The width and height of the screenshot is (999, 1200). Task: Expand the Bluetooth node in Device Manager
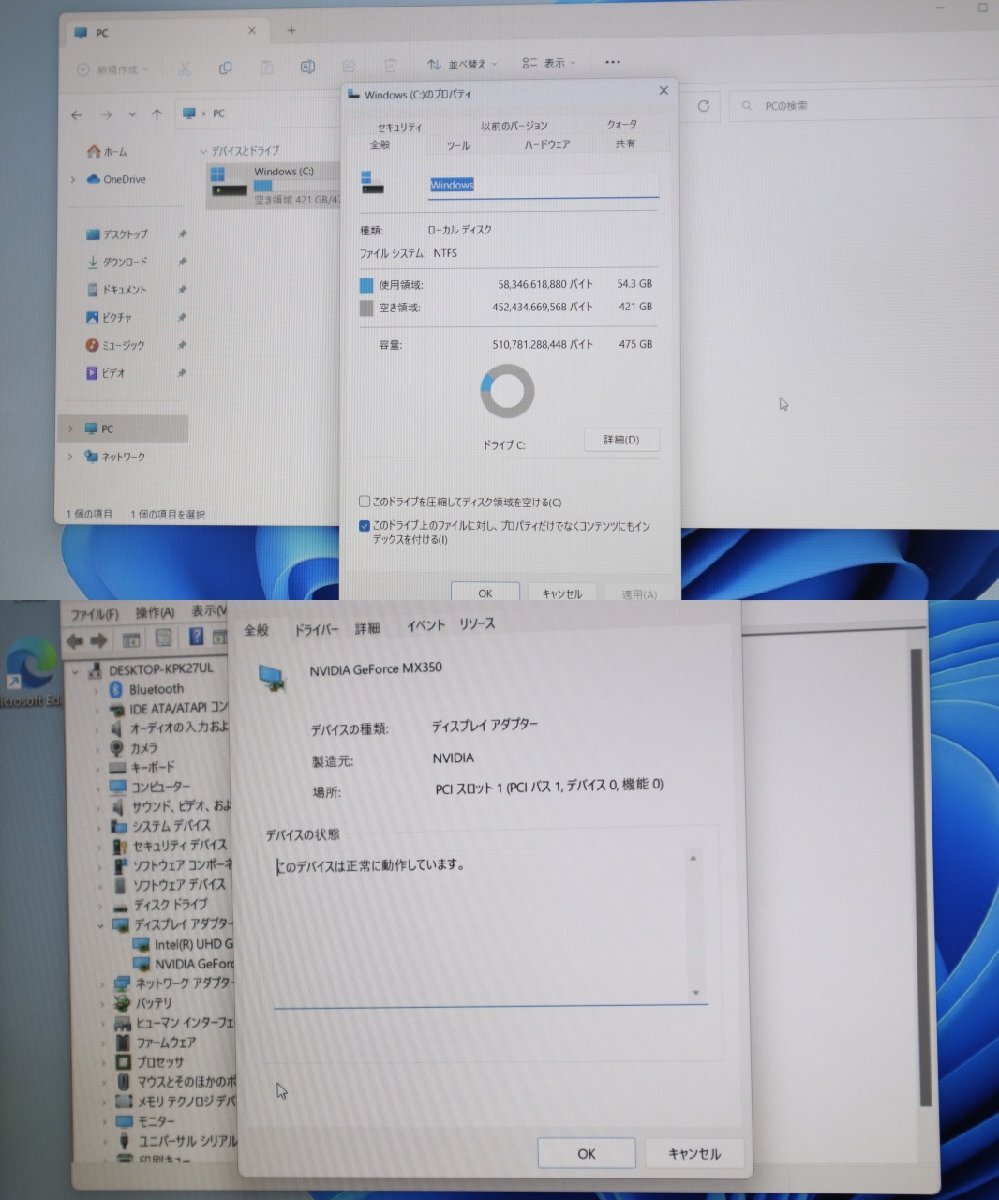point(95,688)
